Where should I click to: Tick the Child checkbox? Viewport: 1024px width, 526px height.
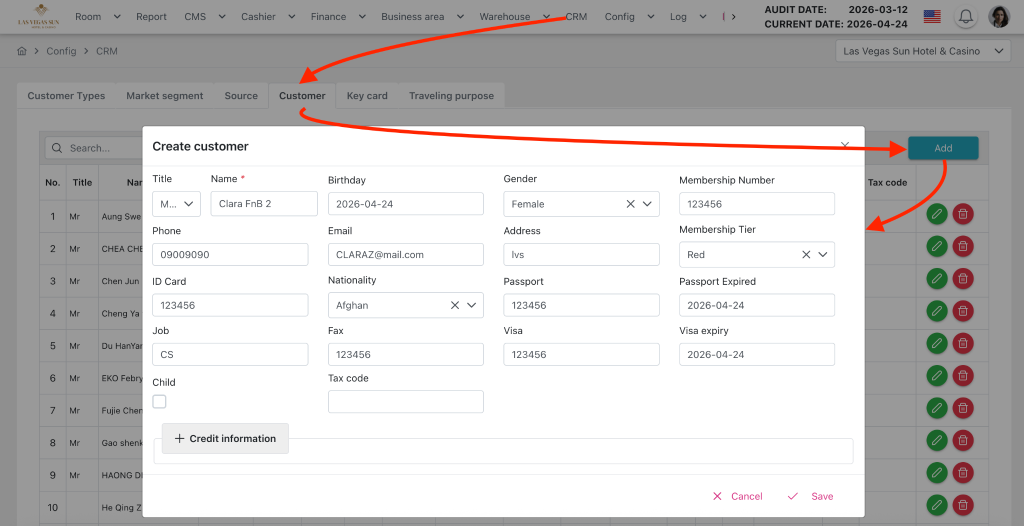[x=159, y=402]
